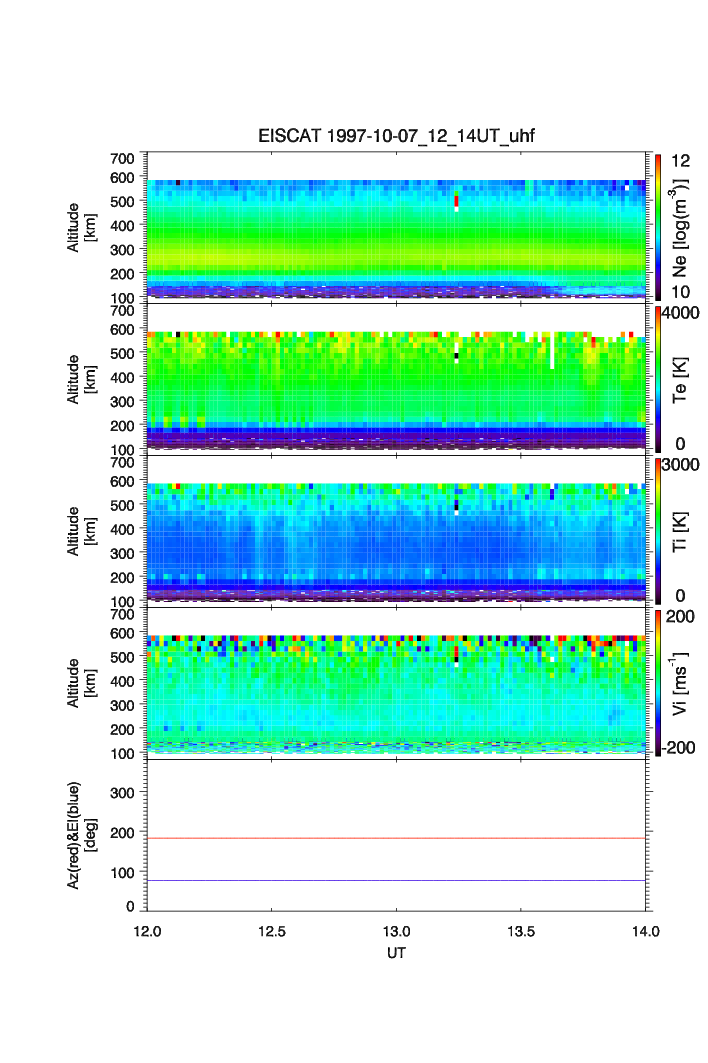Click the 3000 value on Ti color bar
The image size is (708, 1063).
pyautogui.click(x=681, y=465)
